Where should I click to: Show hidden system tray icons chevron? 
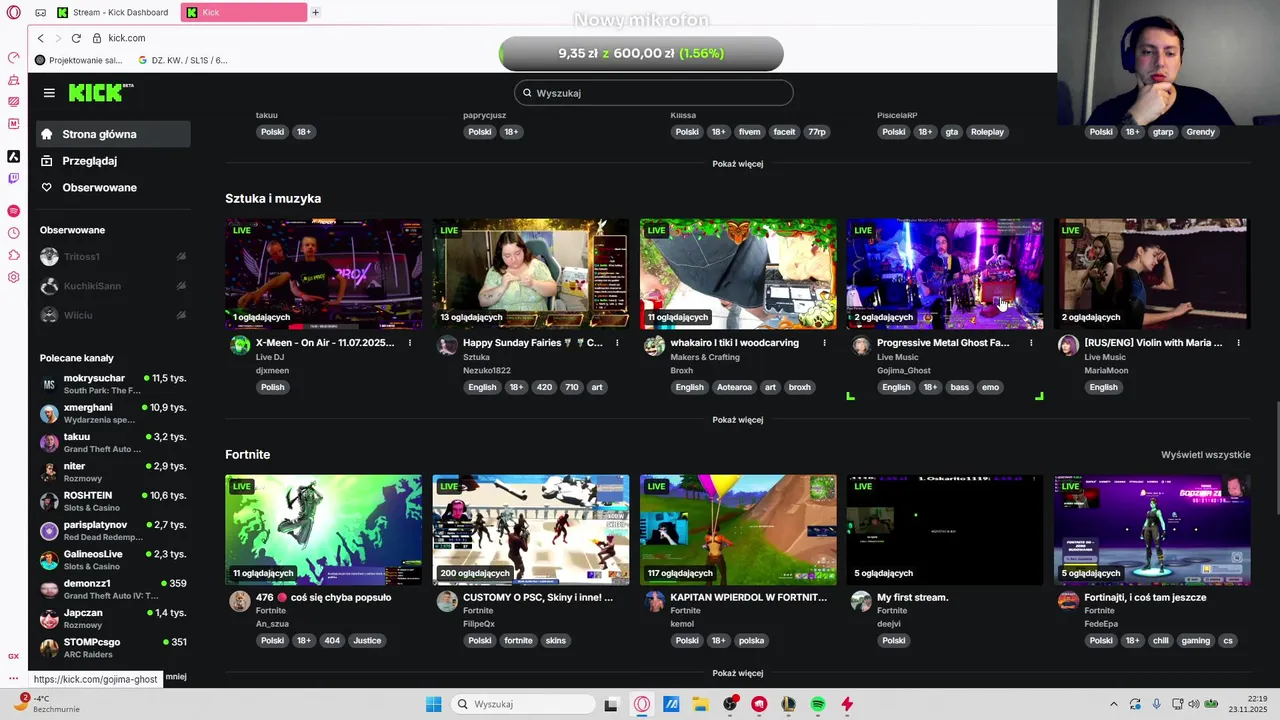pyautogui.click(x=1114, y=704)
